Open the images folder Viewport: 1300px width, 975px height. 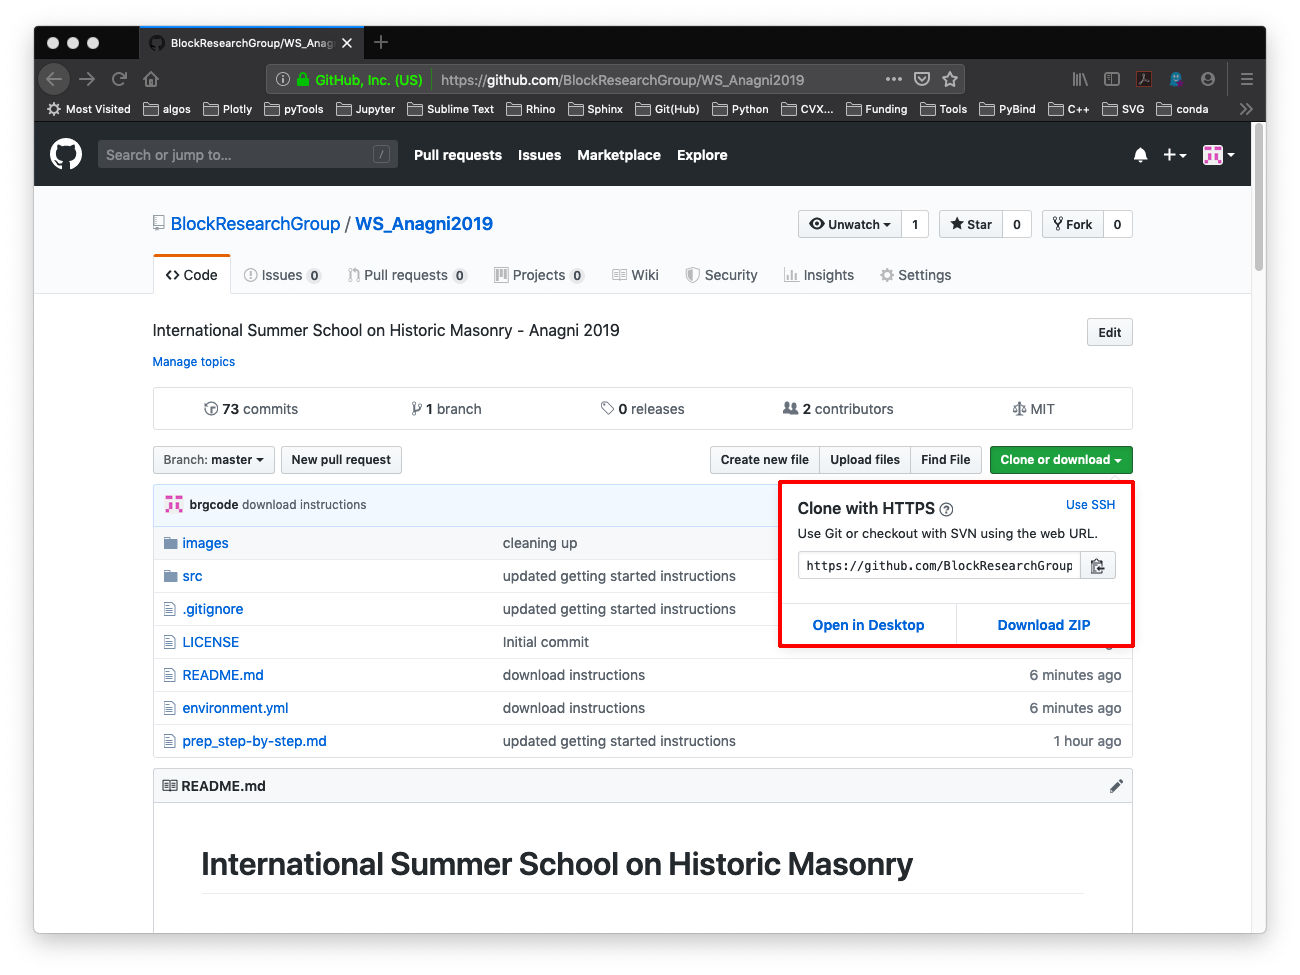click(205, 543)
